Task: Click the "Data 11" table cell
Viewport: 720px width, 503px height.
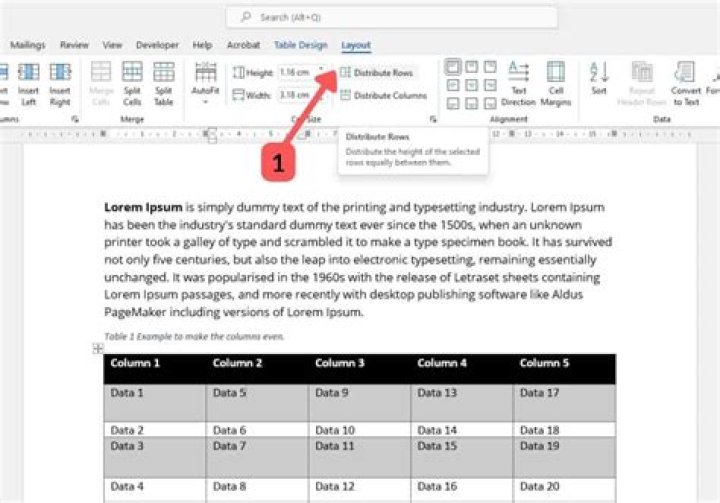Action: (360, 458)
